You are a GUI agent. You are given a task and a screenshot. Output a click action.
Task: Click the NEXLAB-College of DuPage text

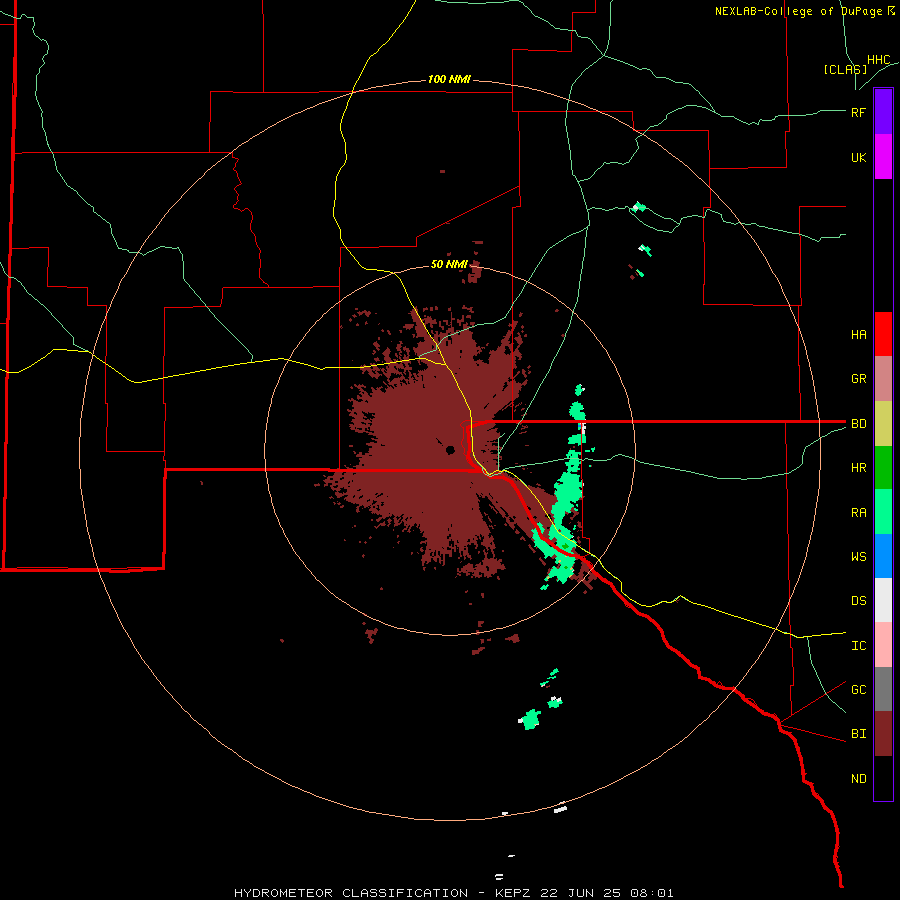pos(799,11)
